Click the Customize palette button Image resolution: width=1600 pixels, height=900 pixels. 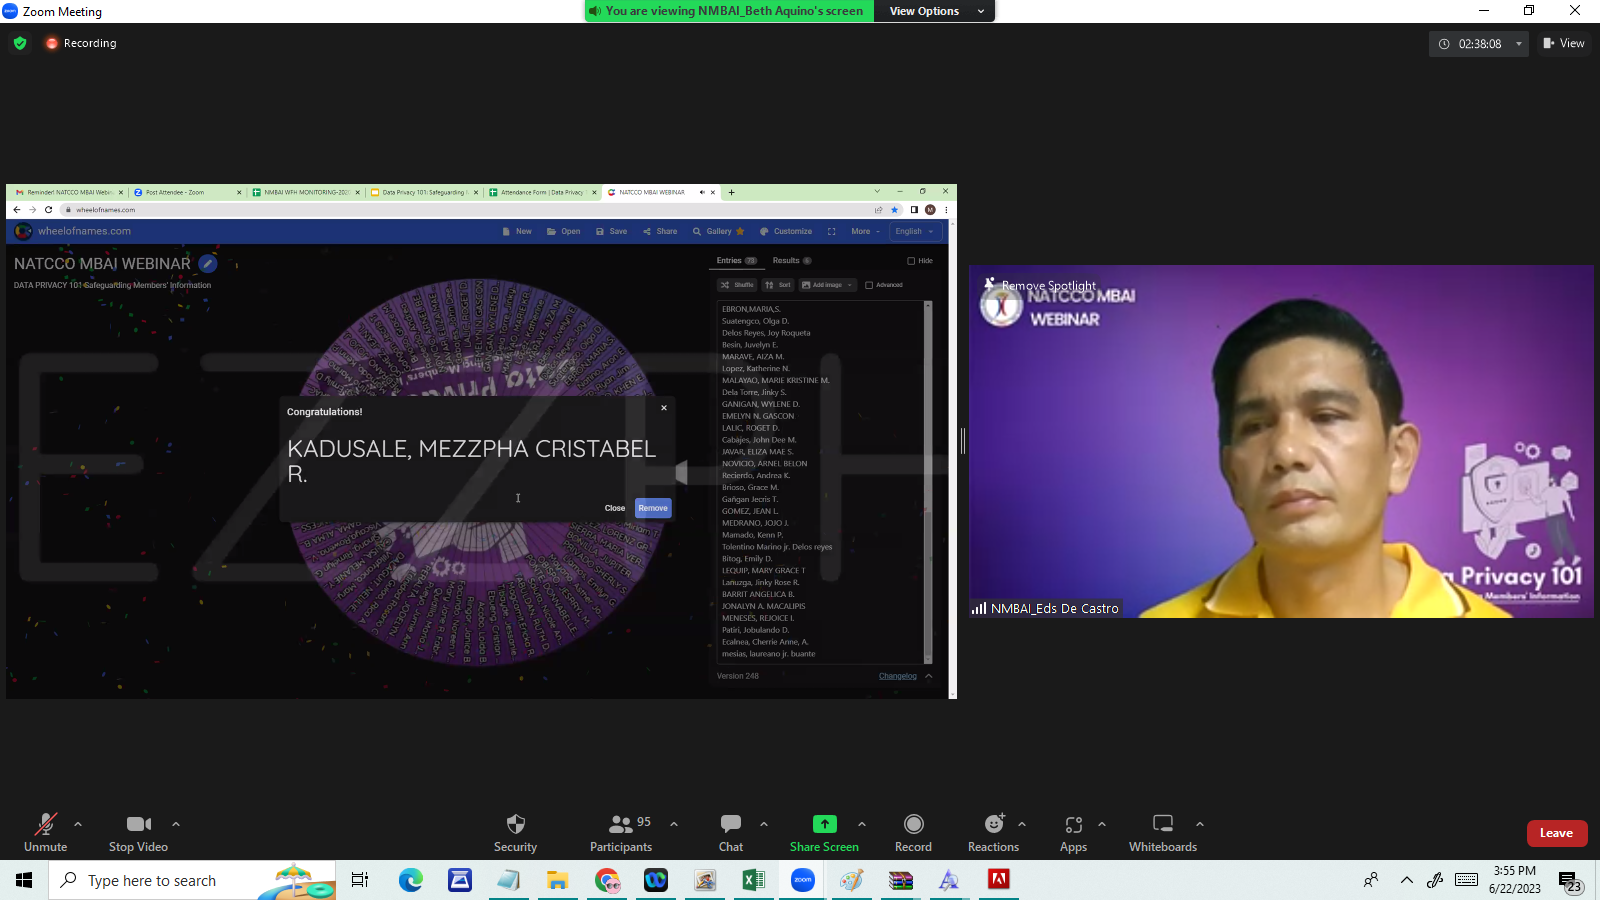pyautogui.click(x=786, y=231)
